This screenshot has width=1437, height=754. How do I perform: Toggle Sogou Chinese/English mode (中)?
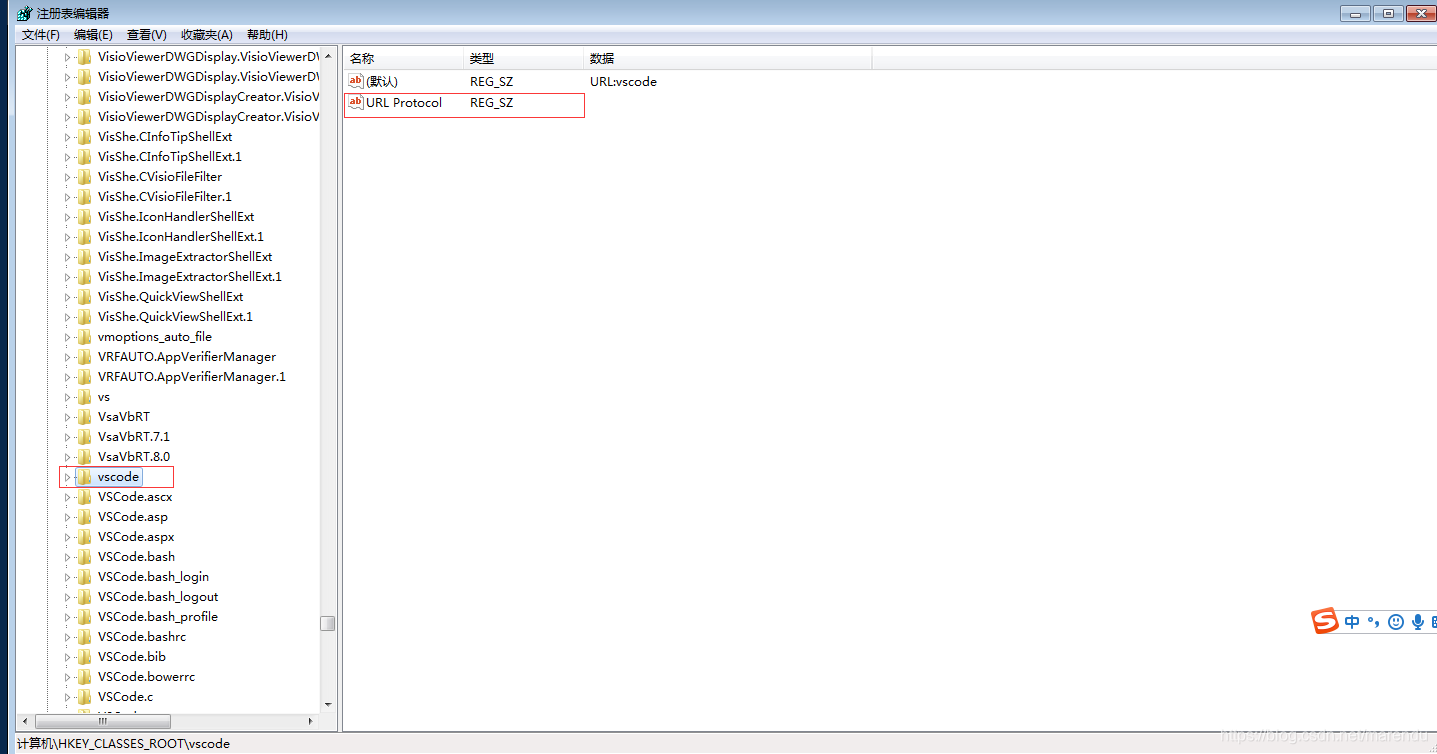point(1352,622)
